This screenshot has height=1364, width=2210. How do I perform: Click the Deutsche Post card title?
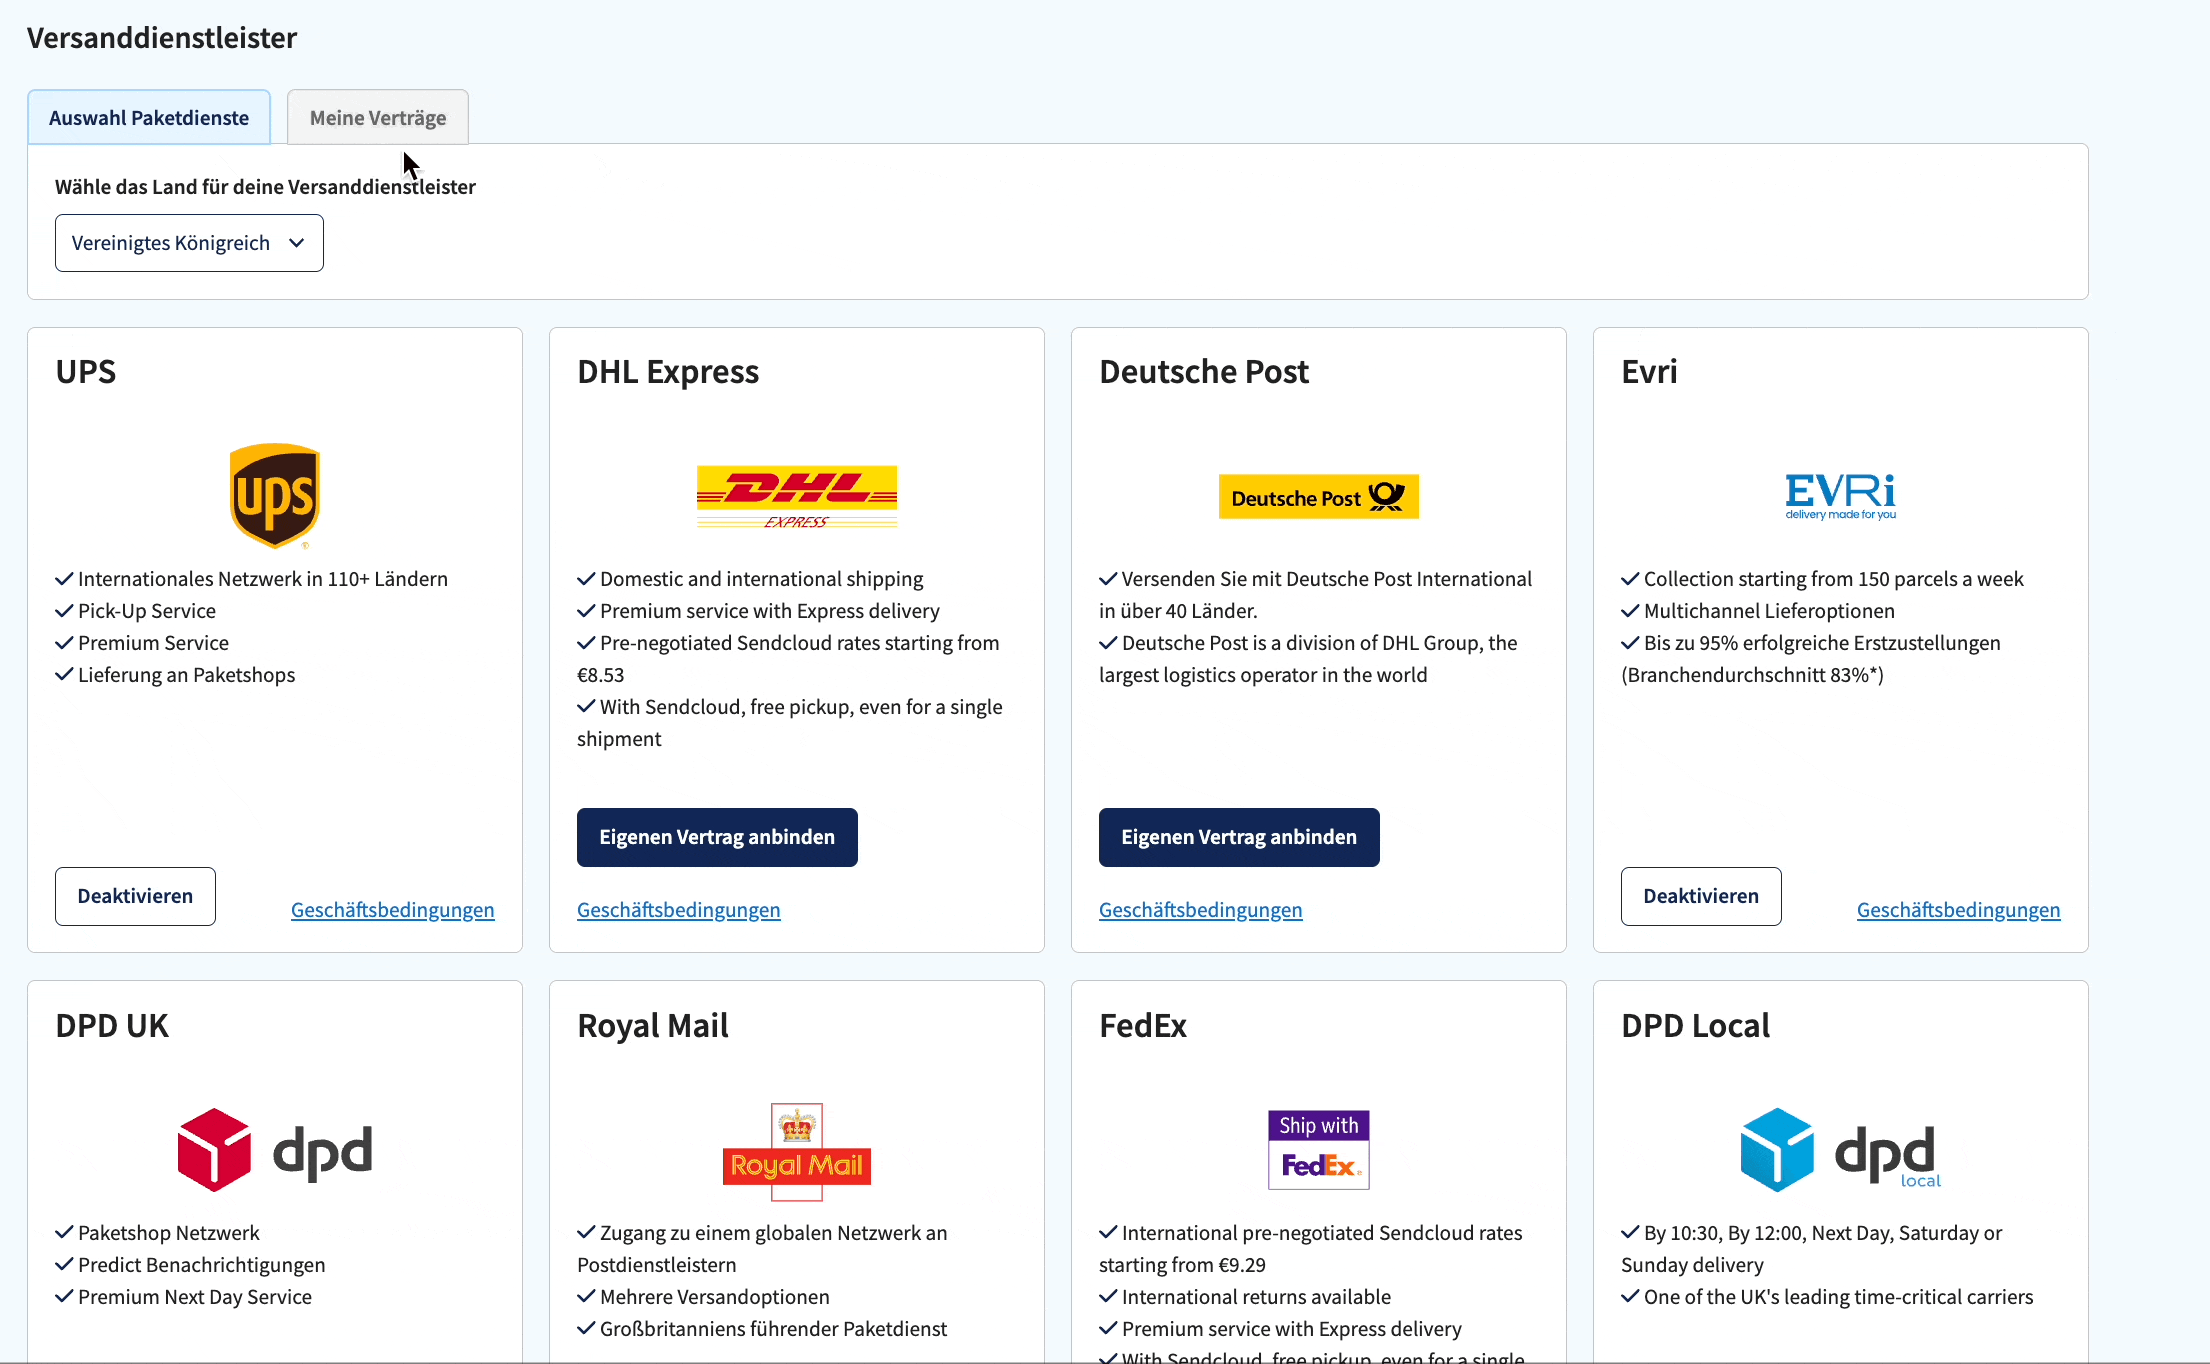click(x=1204, y=372)
